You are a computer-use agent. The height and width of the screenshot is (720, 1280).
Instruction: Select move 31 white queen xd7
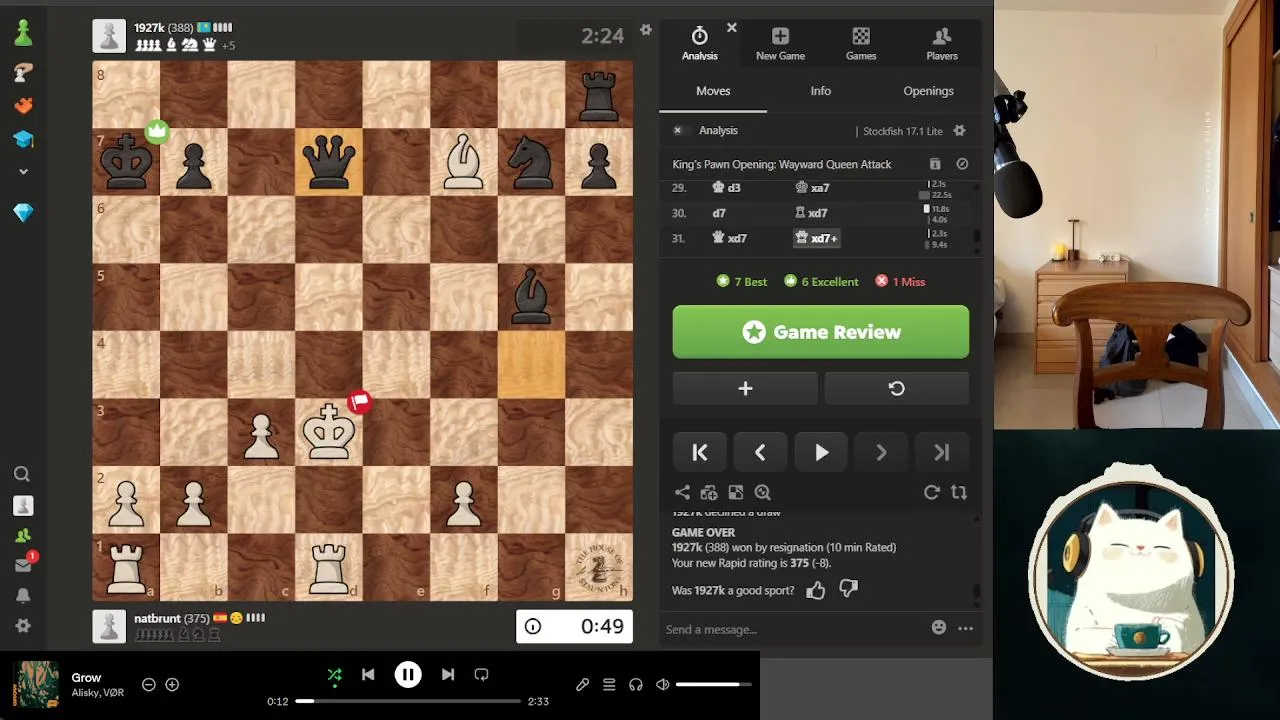[x=729, y=238]
